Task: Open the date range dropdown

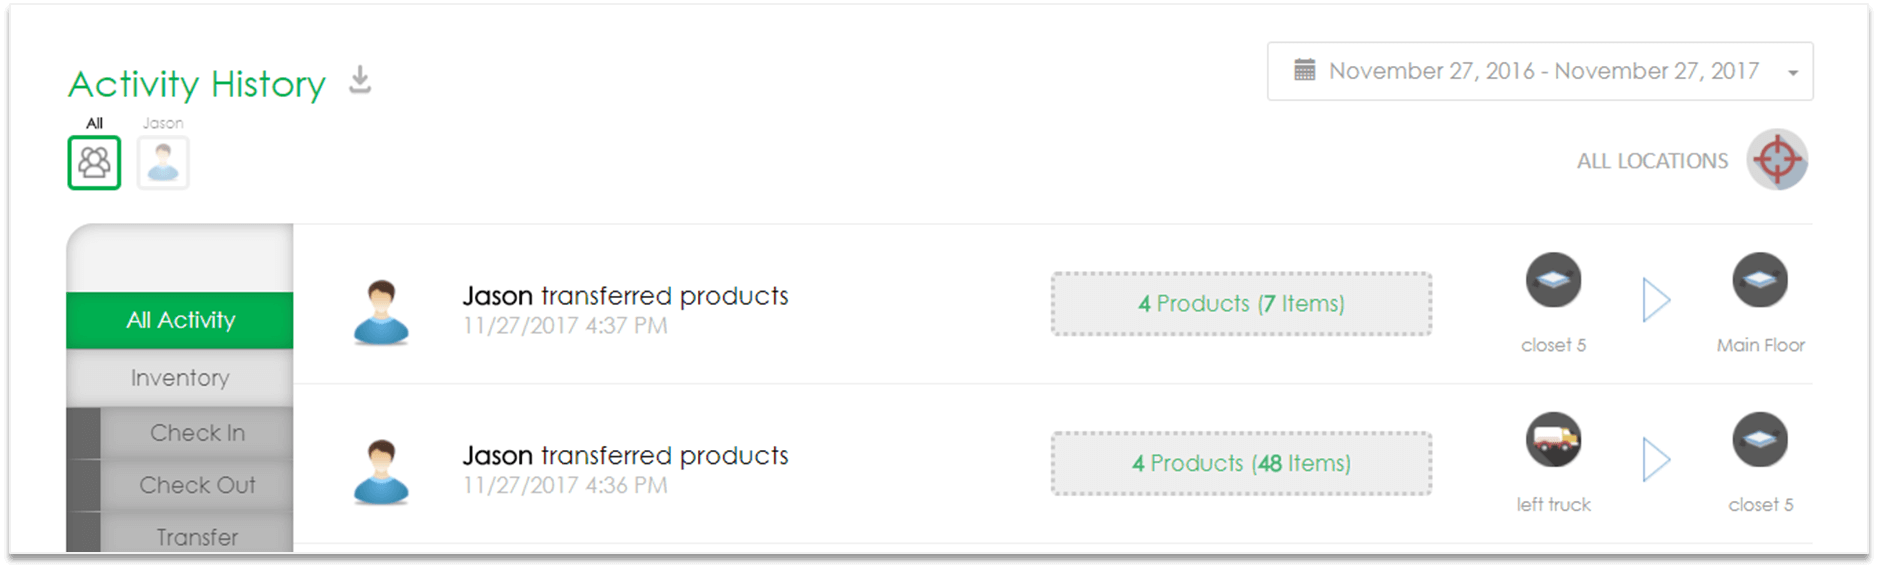Action: point(1540,71)
